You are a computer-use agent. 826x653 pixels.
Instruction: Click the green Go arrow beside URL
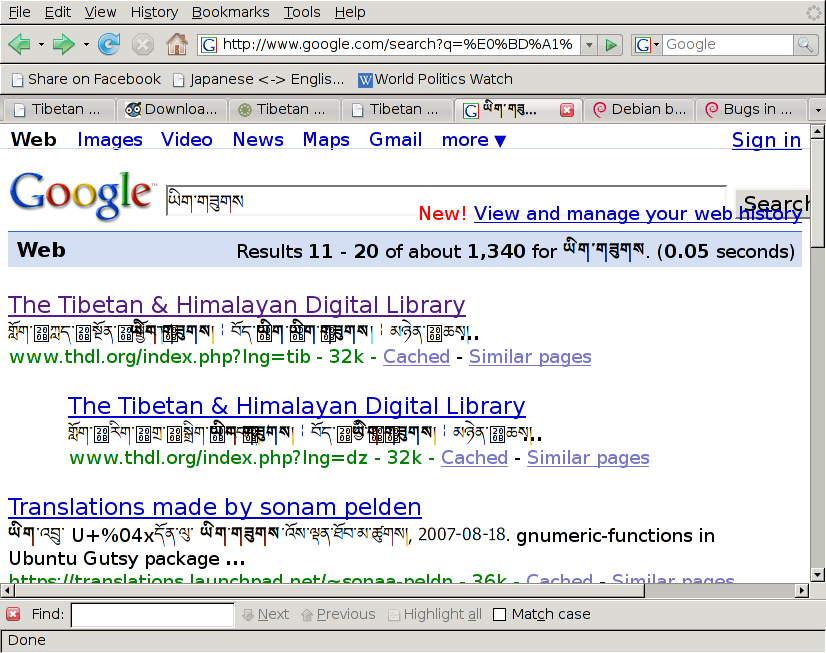pos(611,45)
